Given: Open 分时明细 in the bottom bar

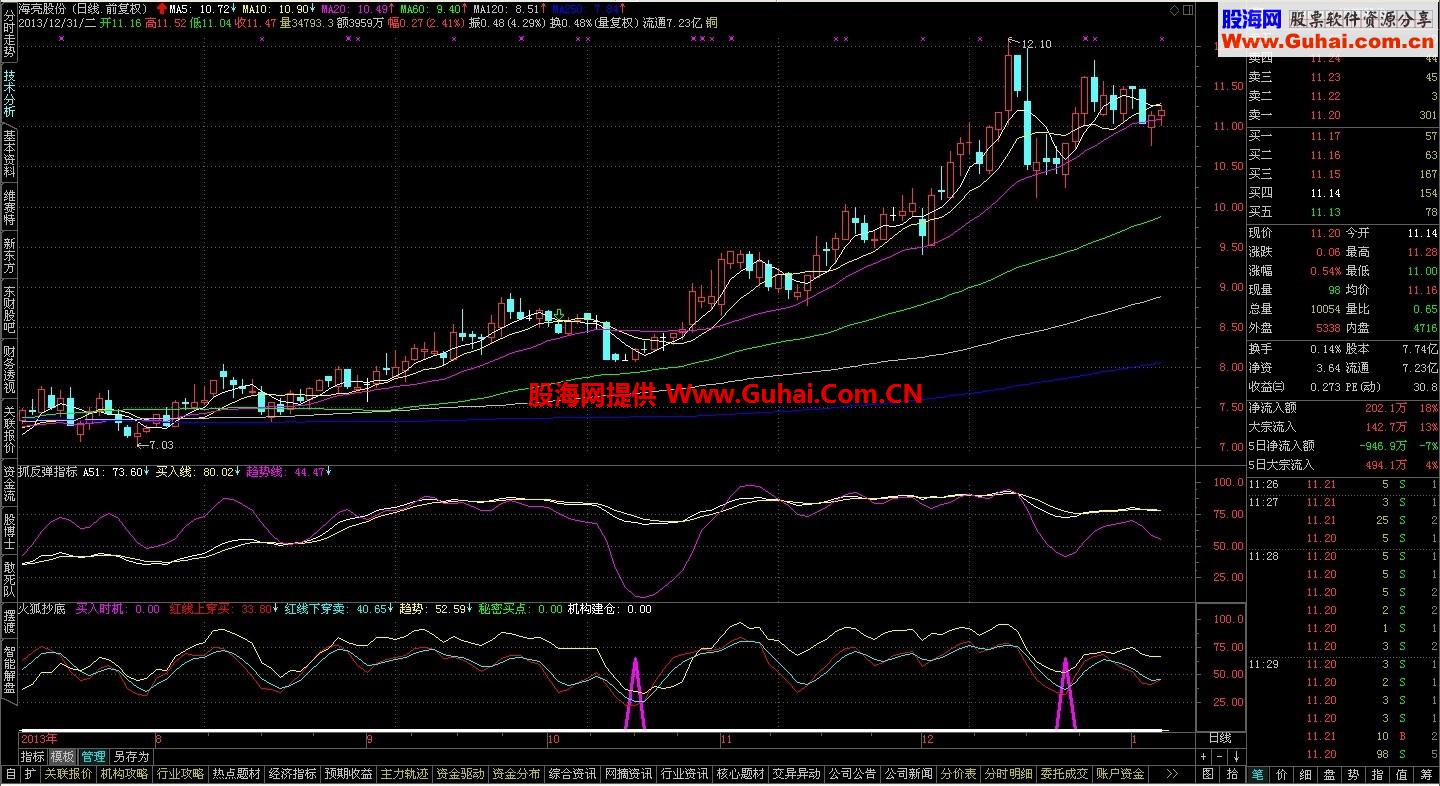Looking at the screenshot, I should tap(1008, 774).
